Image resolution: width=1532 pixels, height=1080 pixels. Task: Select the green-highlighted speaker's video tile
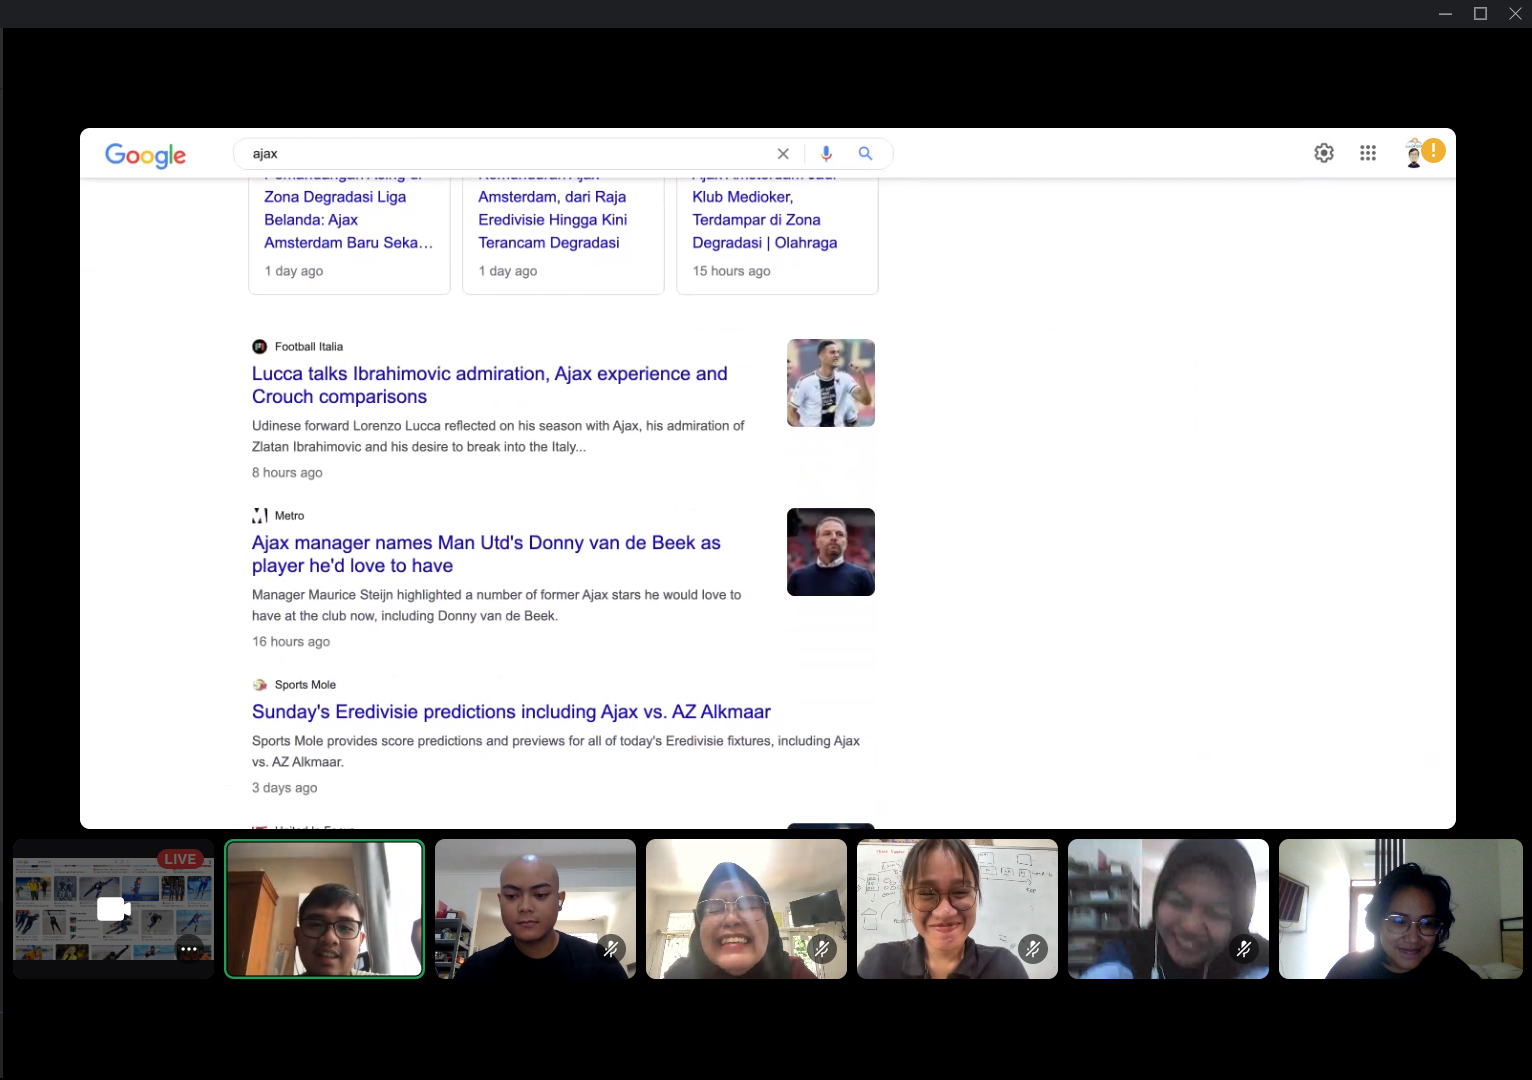325,909
